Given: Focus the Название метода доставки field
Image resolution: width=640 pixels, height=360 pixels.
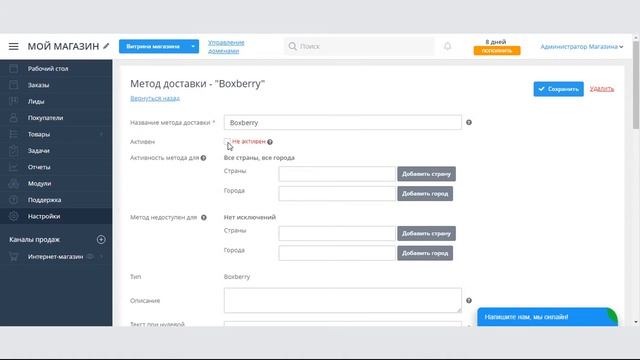Looking at the screenshot, I should point(343,122).
